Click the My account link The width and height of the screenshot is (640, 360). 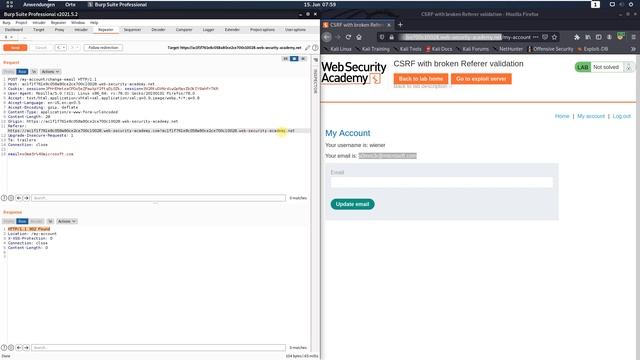click(x=591, y=116)
